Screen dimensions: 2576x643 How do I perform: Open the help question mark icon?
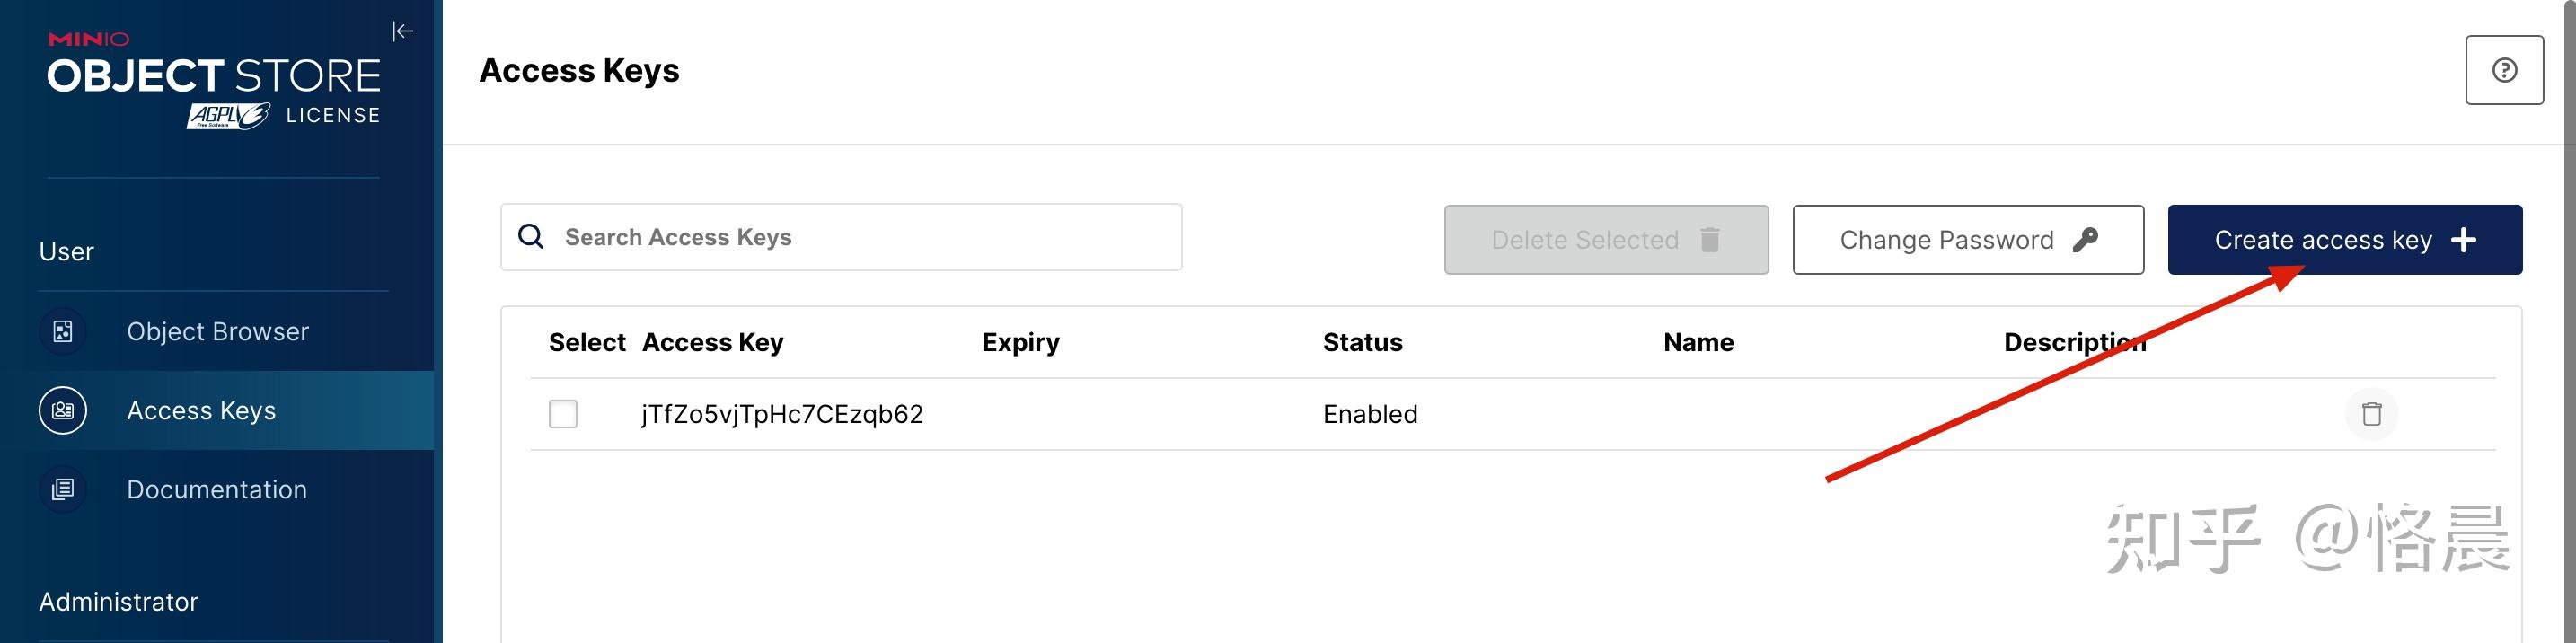[x=2503, y=68]
